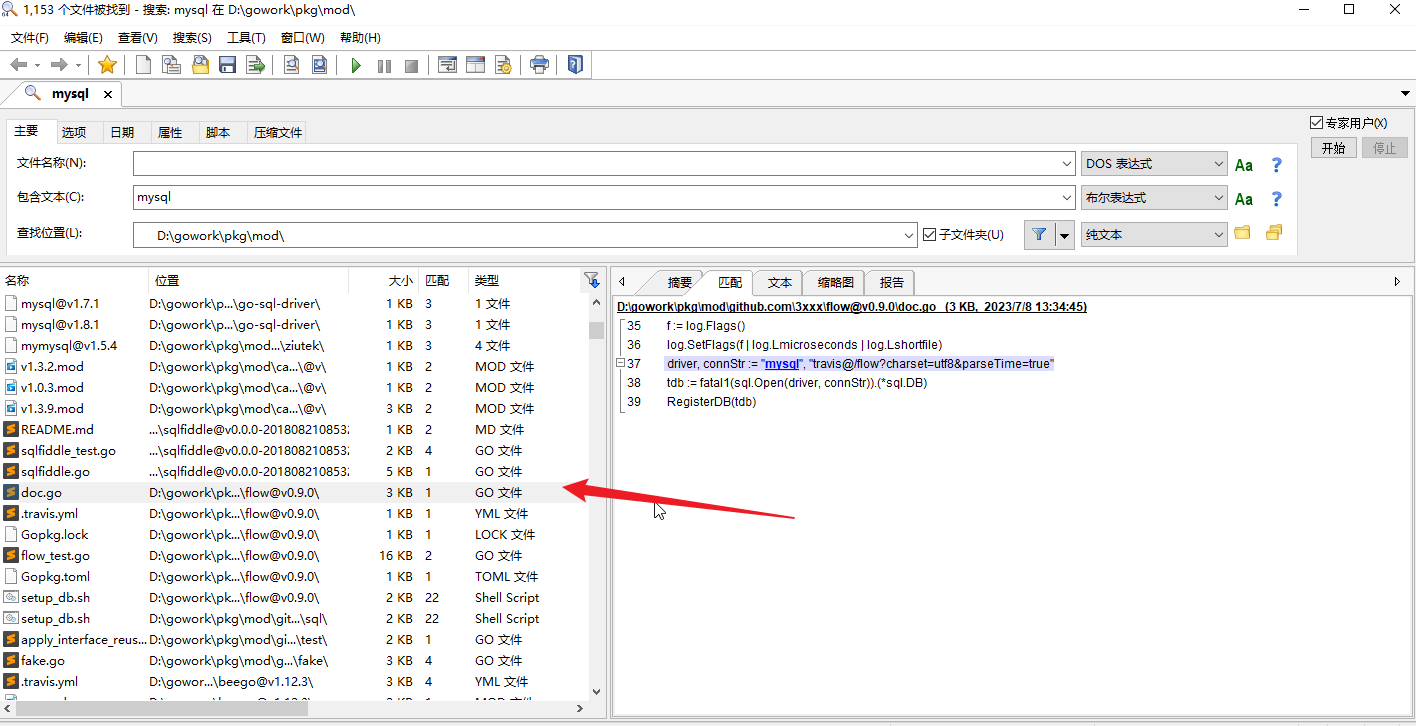The height and width of the screenshot is (726, 1416).
Task: Click the star Favorites toolbar icon
Action: [x=107, y=66]
